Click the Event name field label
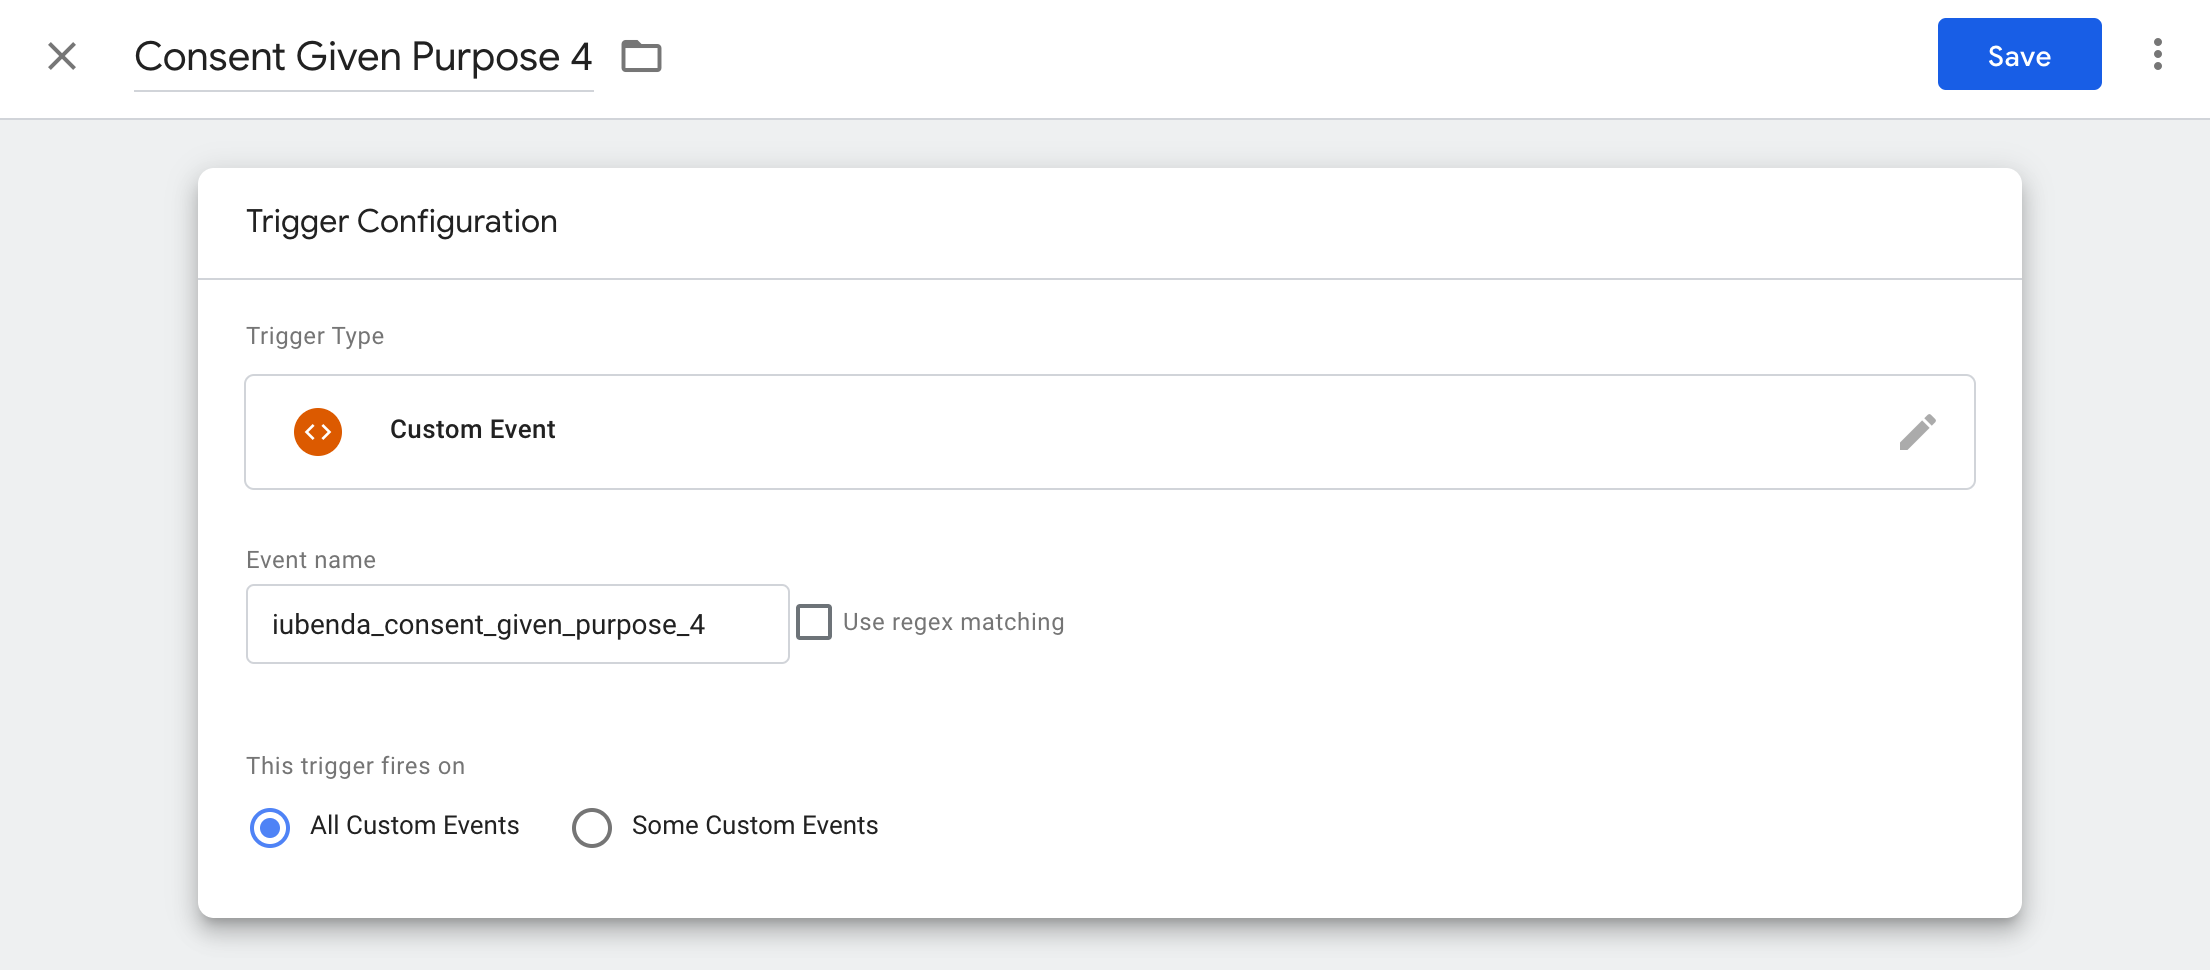The image size is (2210, 970). coord(311,560)
